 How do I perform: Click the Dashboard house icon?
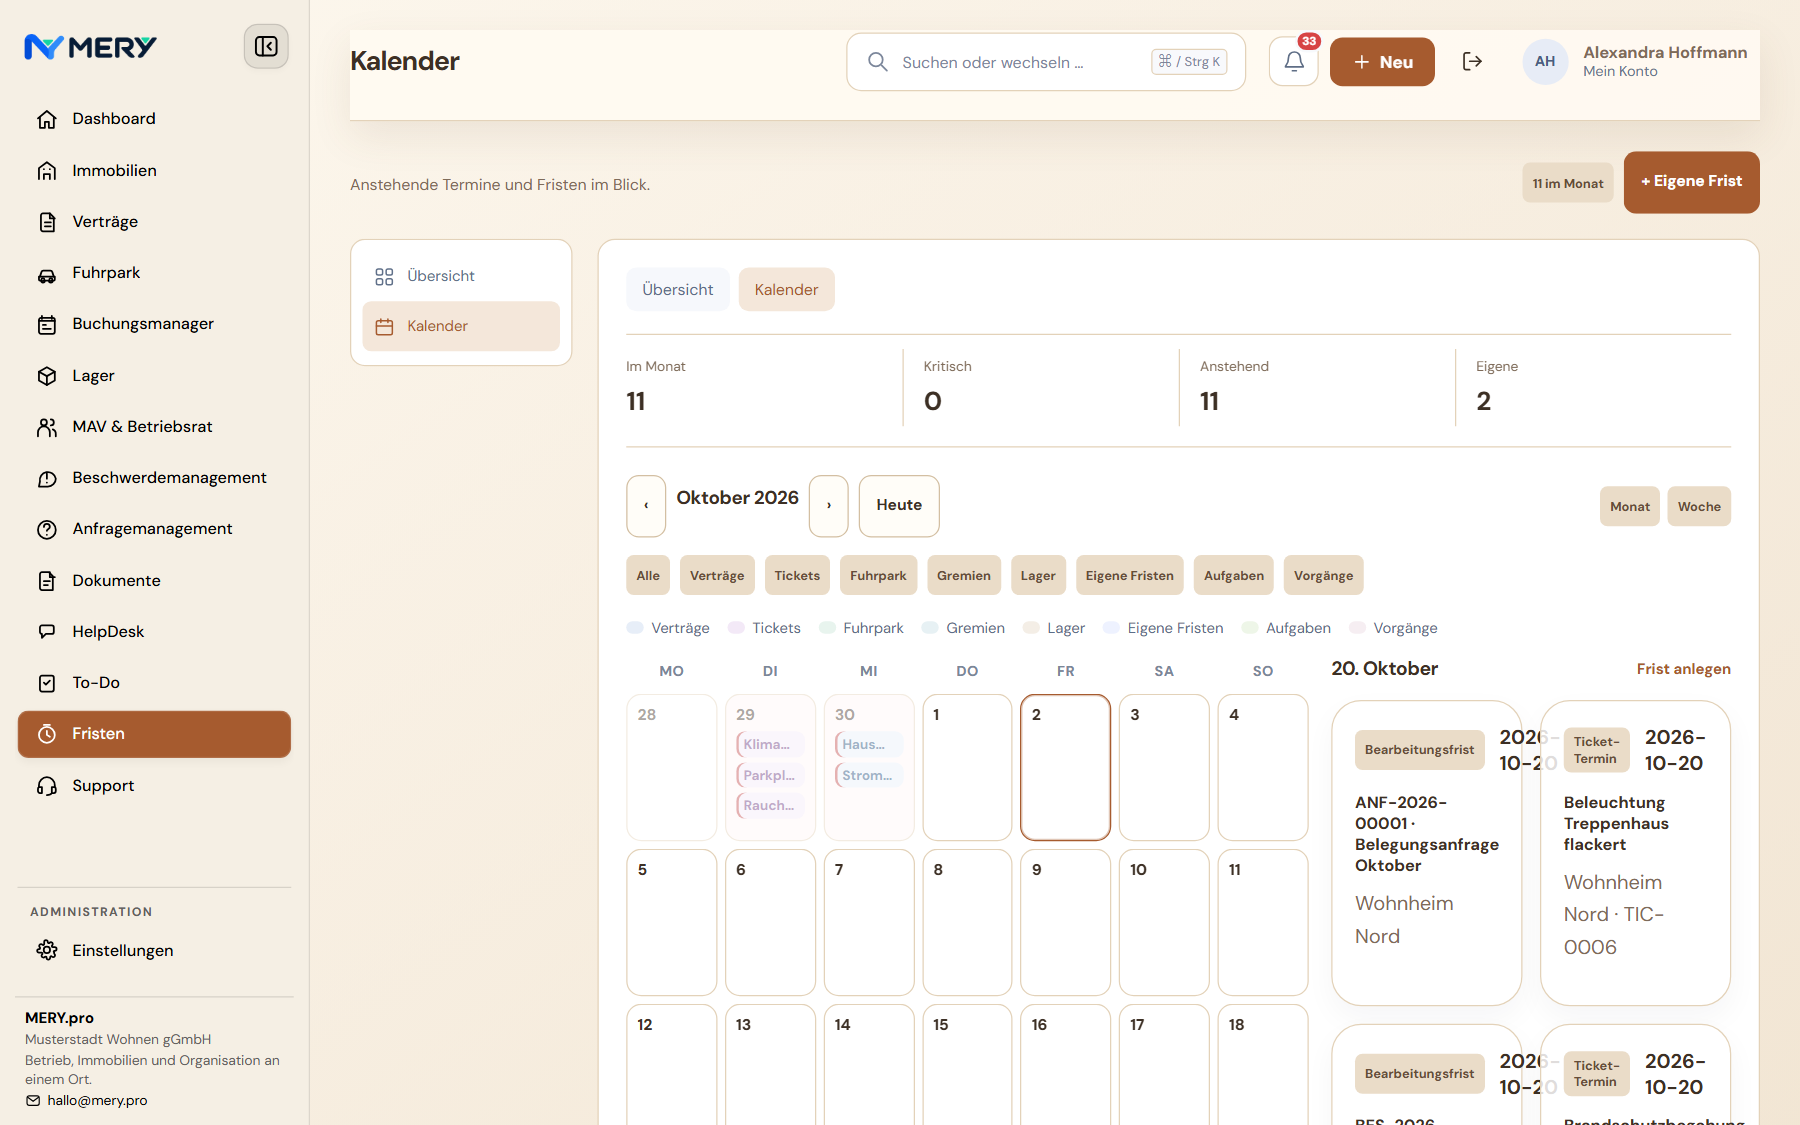coord(47,119)
